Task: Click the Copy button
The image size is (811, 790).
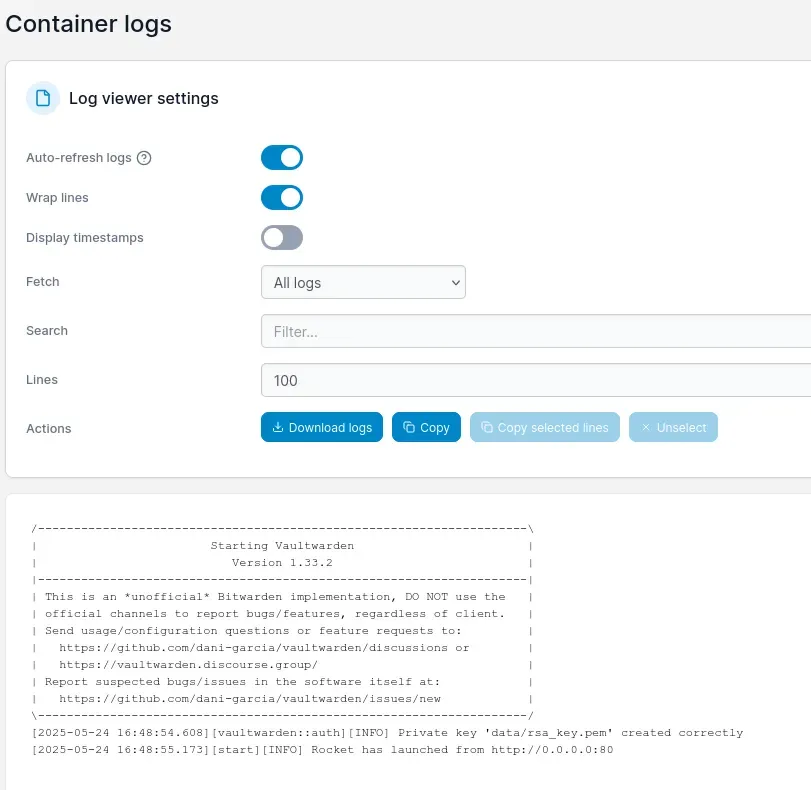Action: pyautogui.click(x=426, y=427)
